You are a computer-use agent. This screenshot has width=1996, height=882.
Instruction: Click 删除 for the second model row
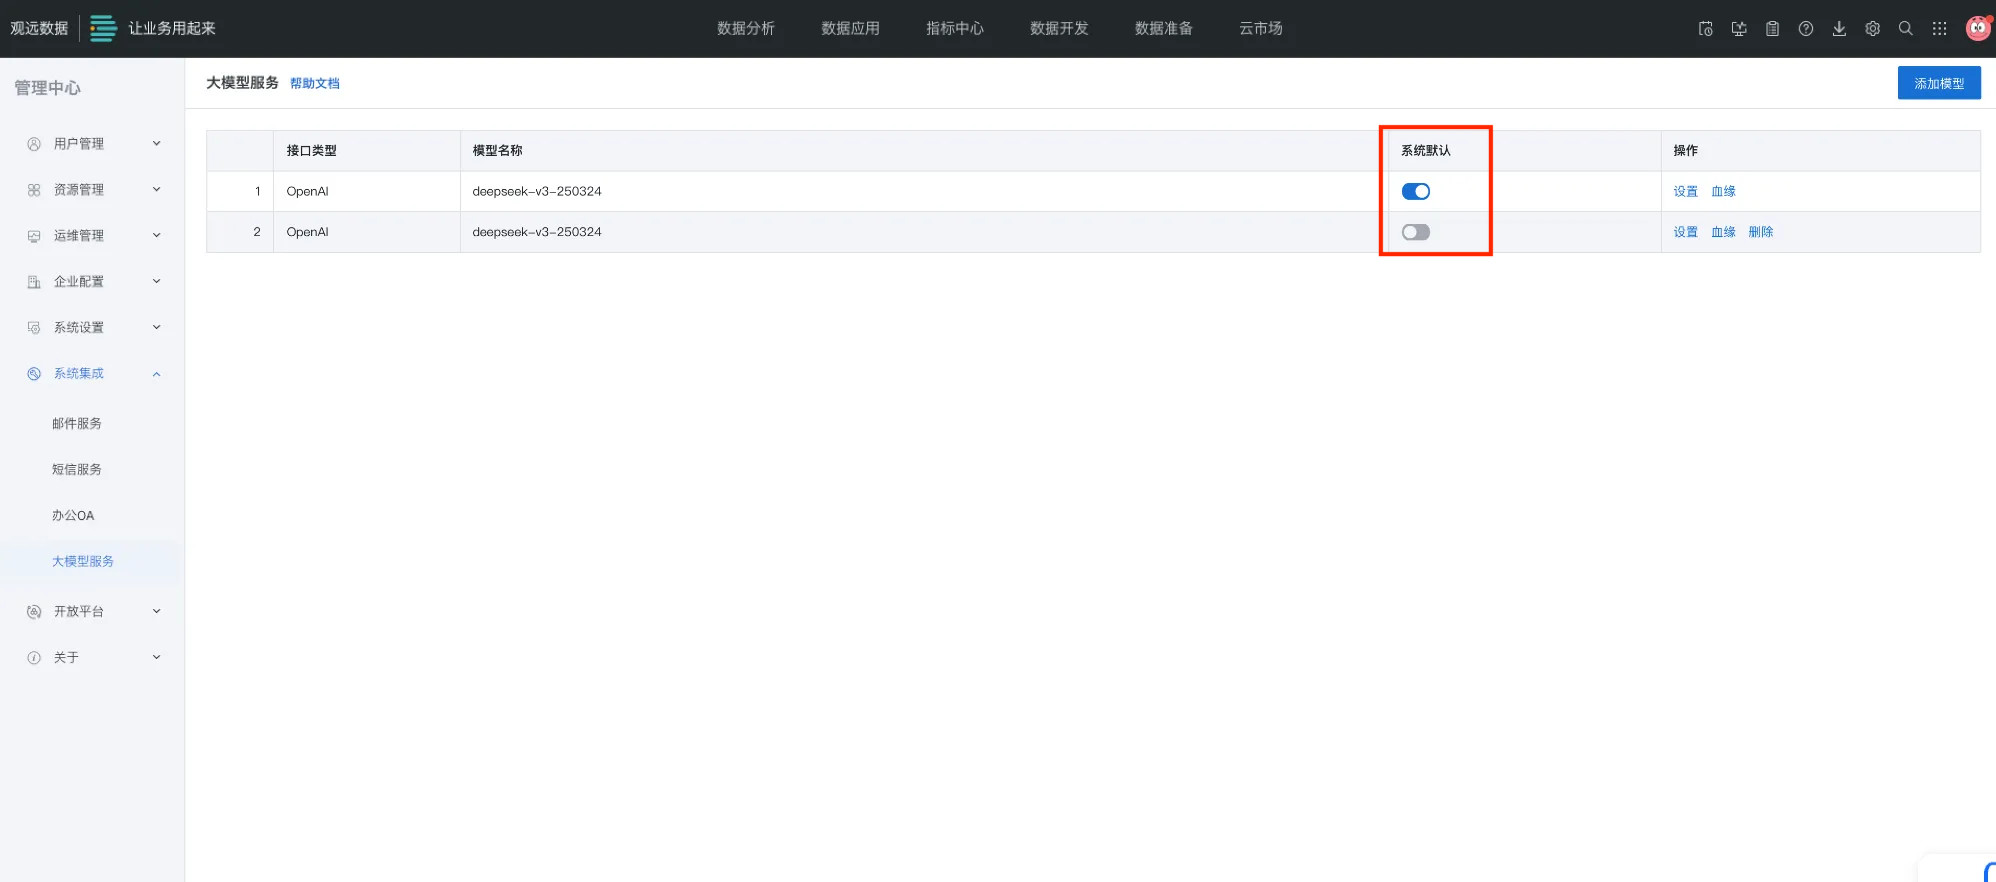pyautogui.click(x=1760, y=232)
